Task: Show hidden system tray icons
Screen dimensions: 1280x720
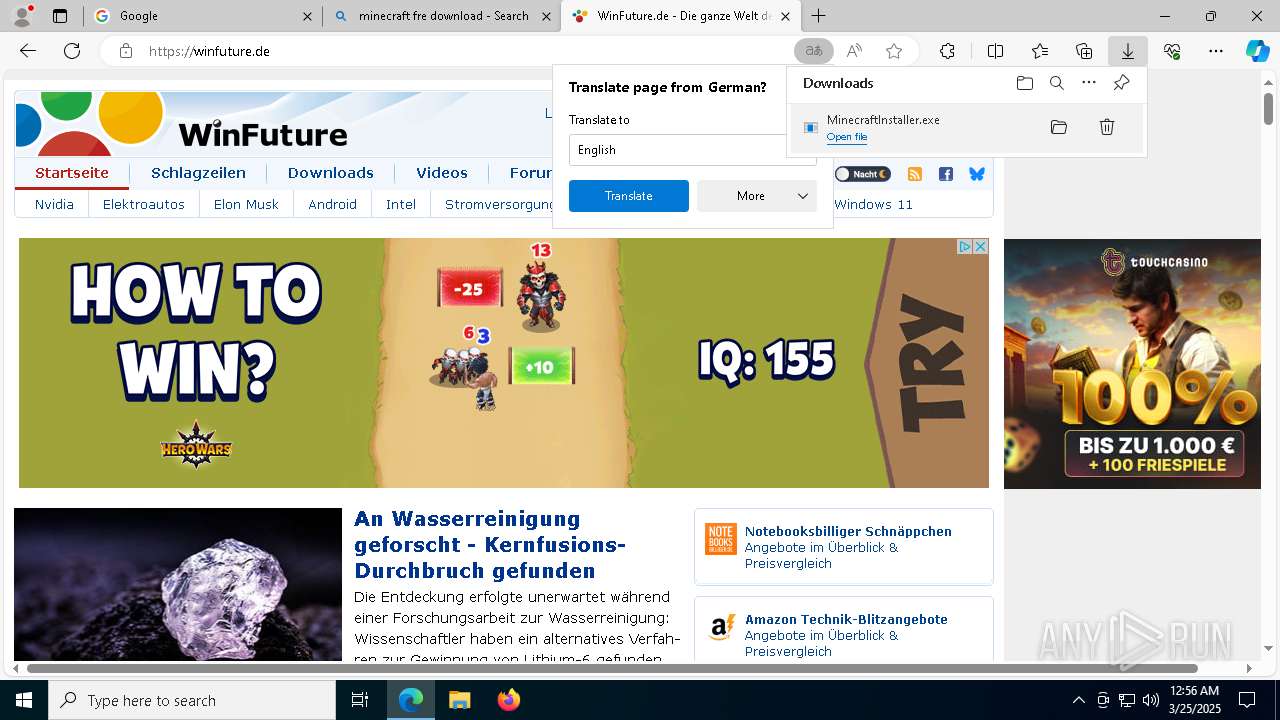Action: (1078, 700)
